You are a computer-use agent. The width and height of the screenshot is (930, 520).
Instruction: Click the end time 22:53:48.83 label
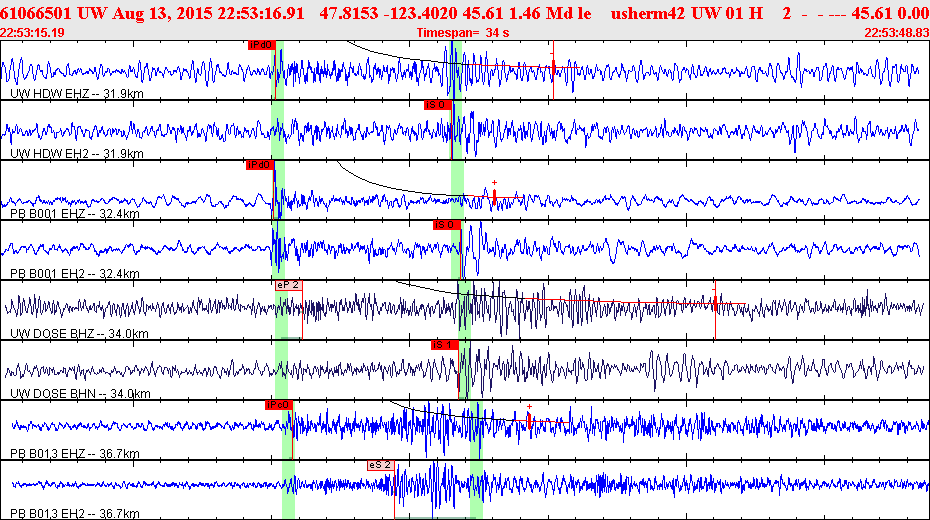pyautogui.click(x=897, y=33)
